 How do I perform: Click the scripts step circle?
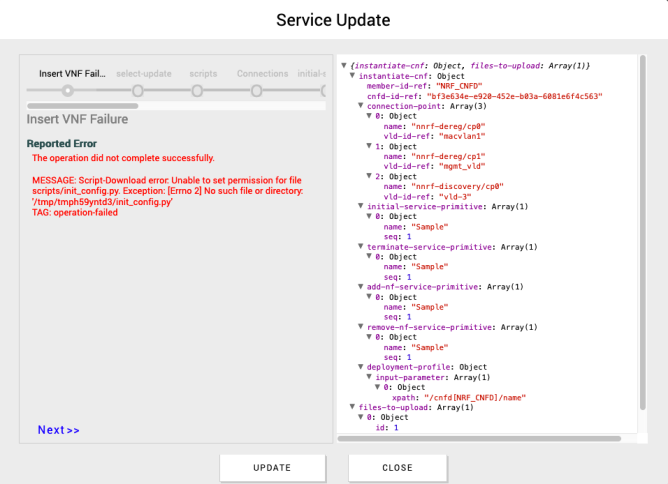click(x=197, y=90)
